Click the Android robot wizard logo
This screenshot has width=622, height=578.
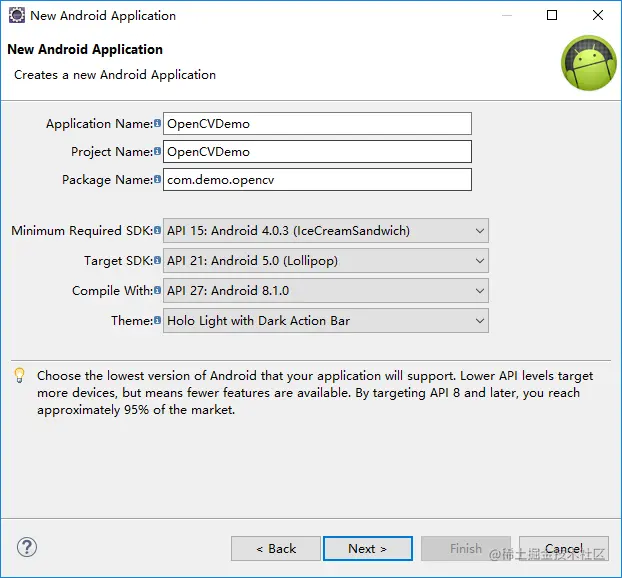point(589,63)
